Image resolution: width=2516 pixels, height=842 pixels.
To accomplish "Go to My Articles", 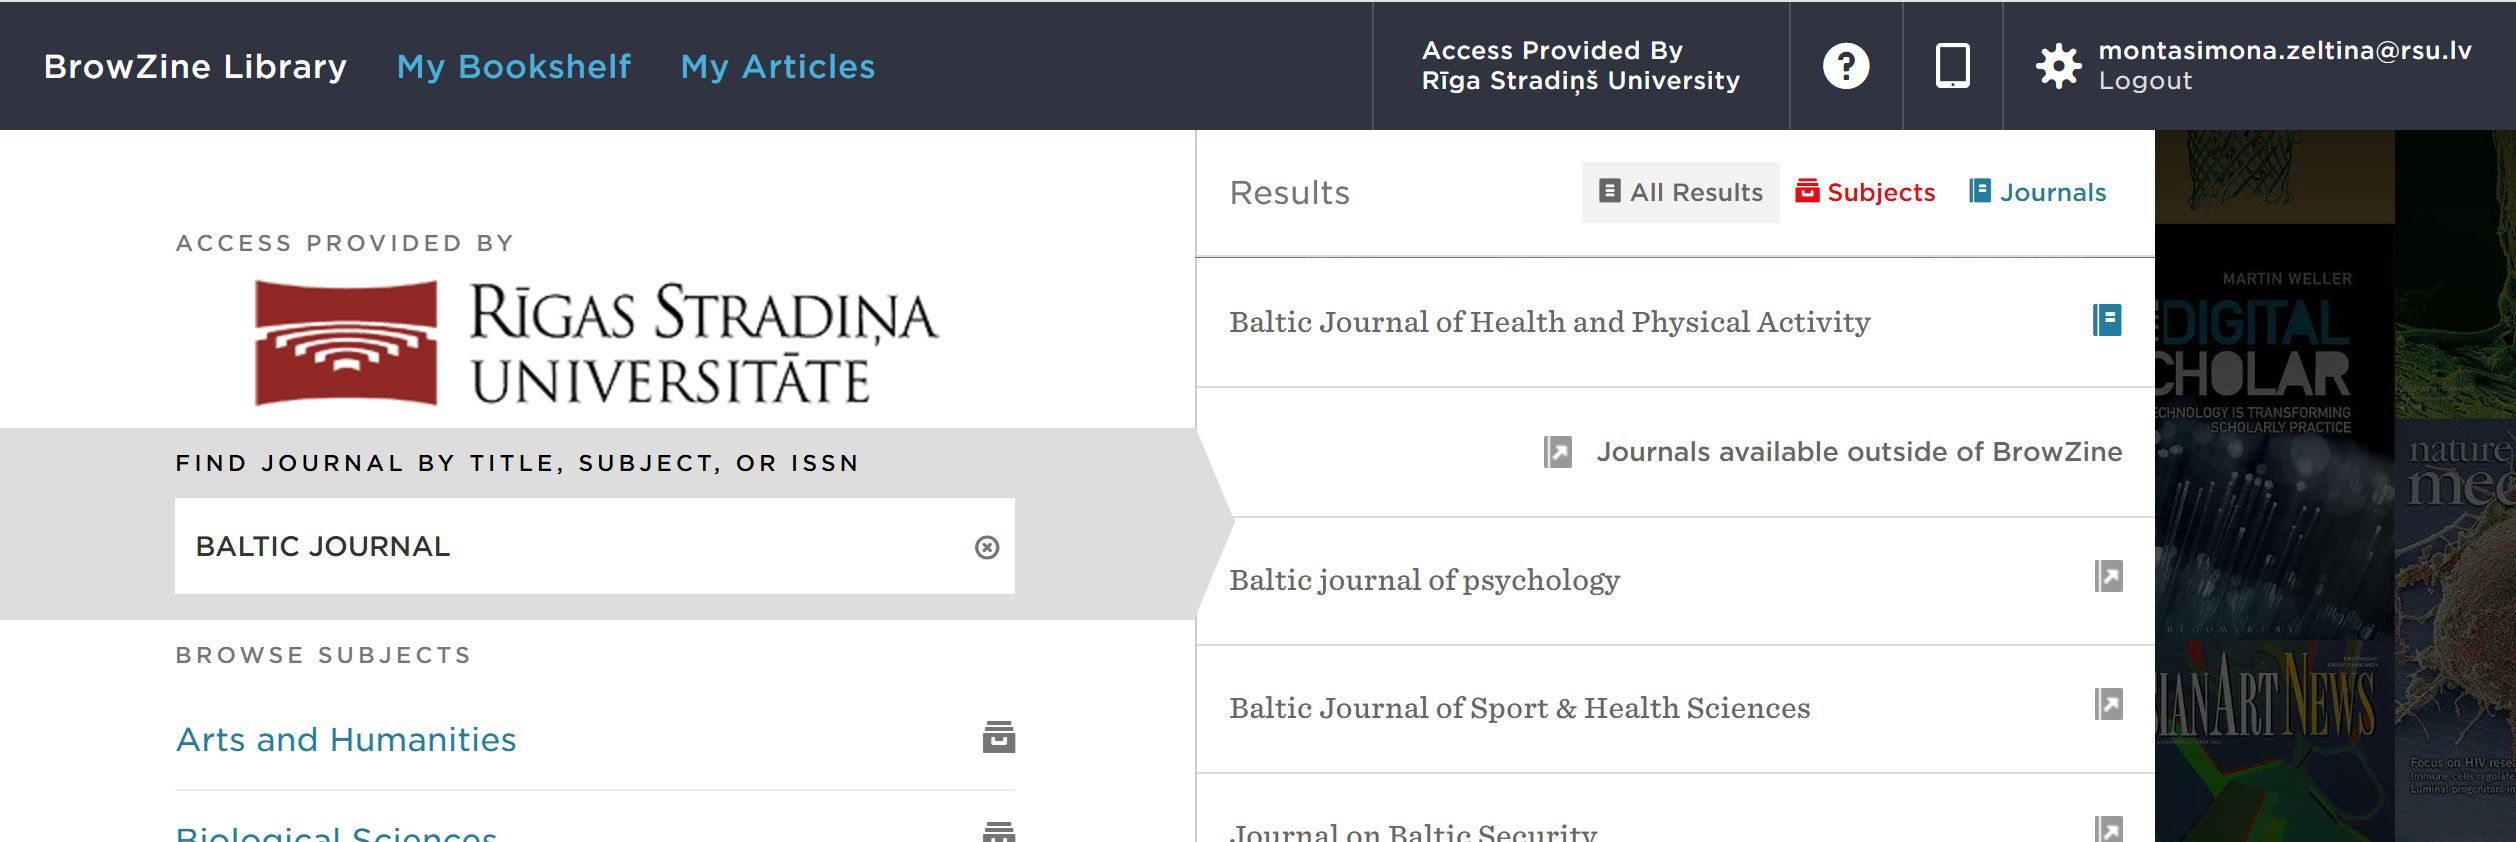I will tap(777, 66).
